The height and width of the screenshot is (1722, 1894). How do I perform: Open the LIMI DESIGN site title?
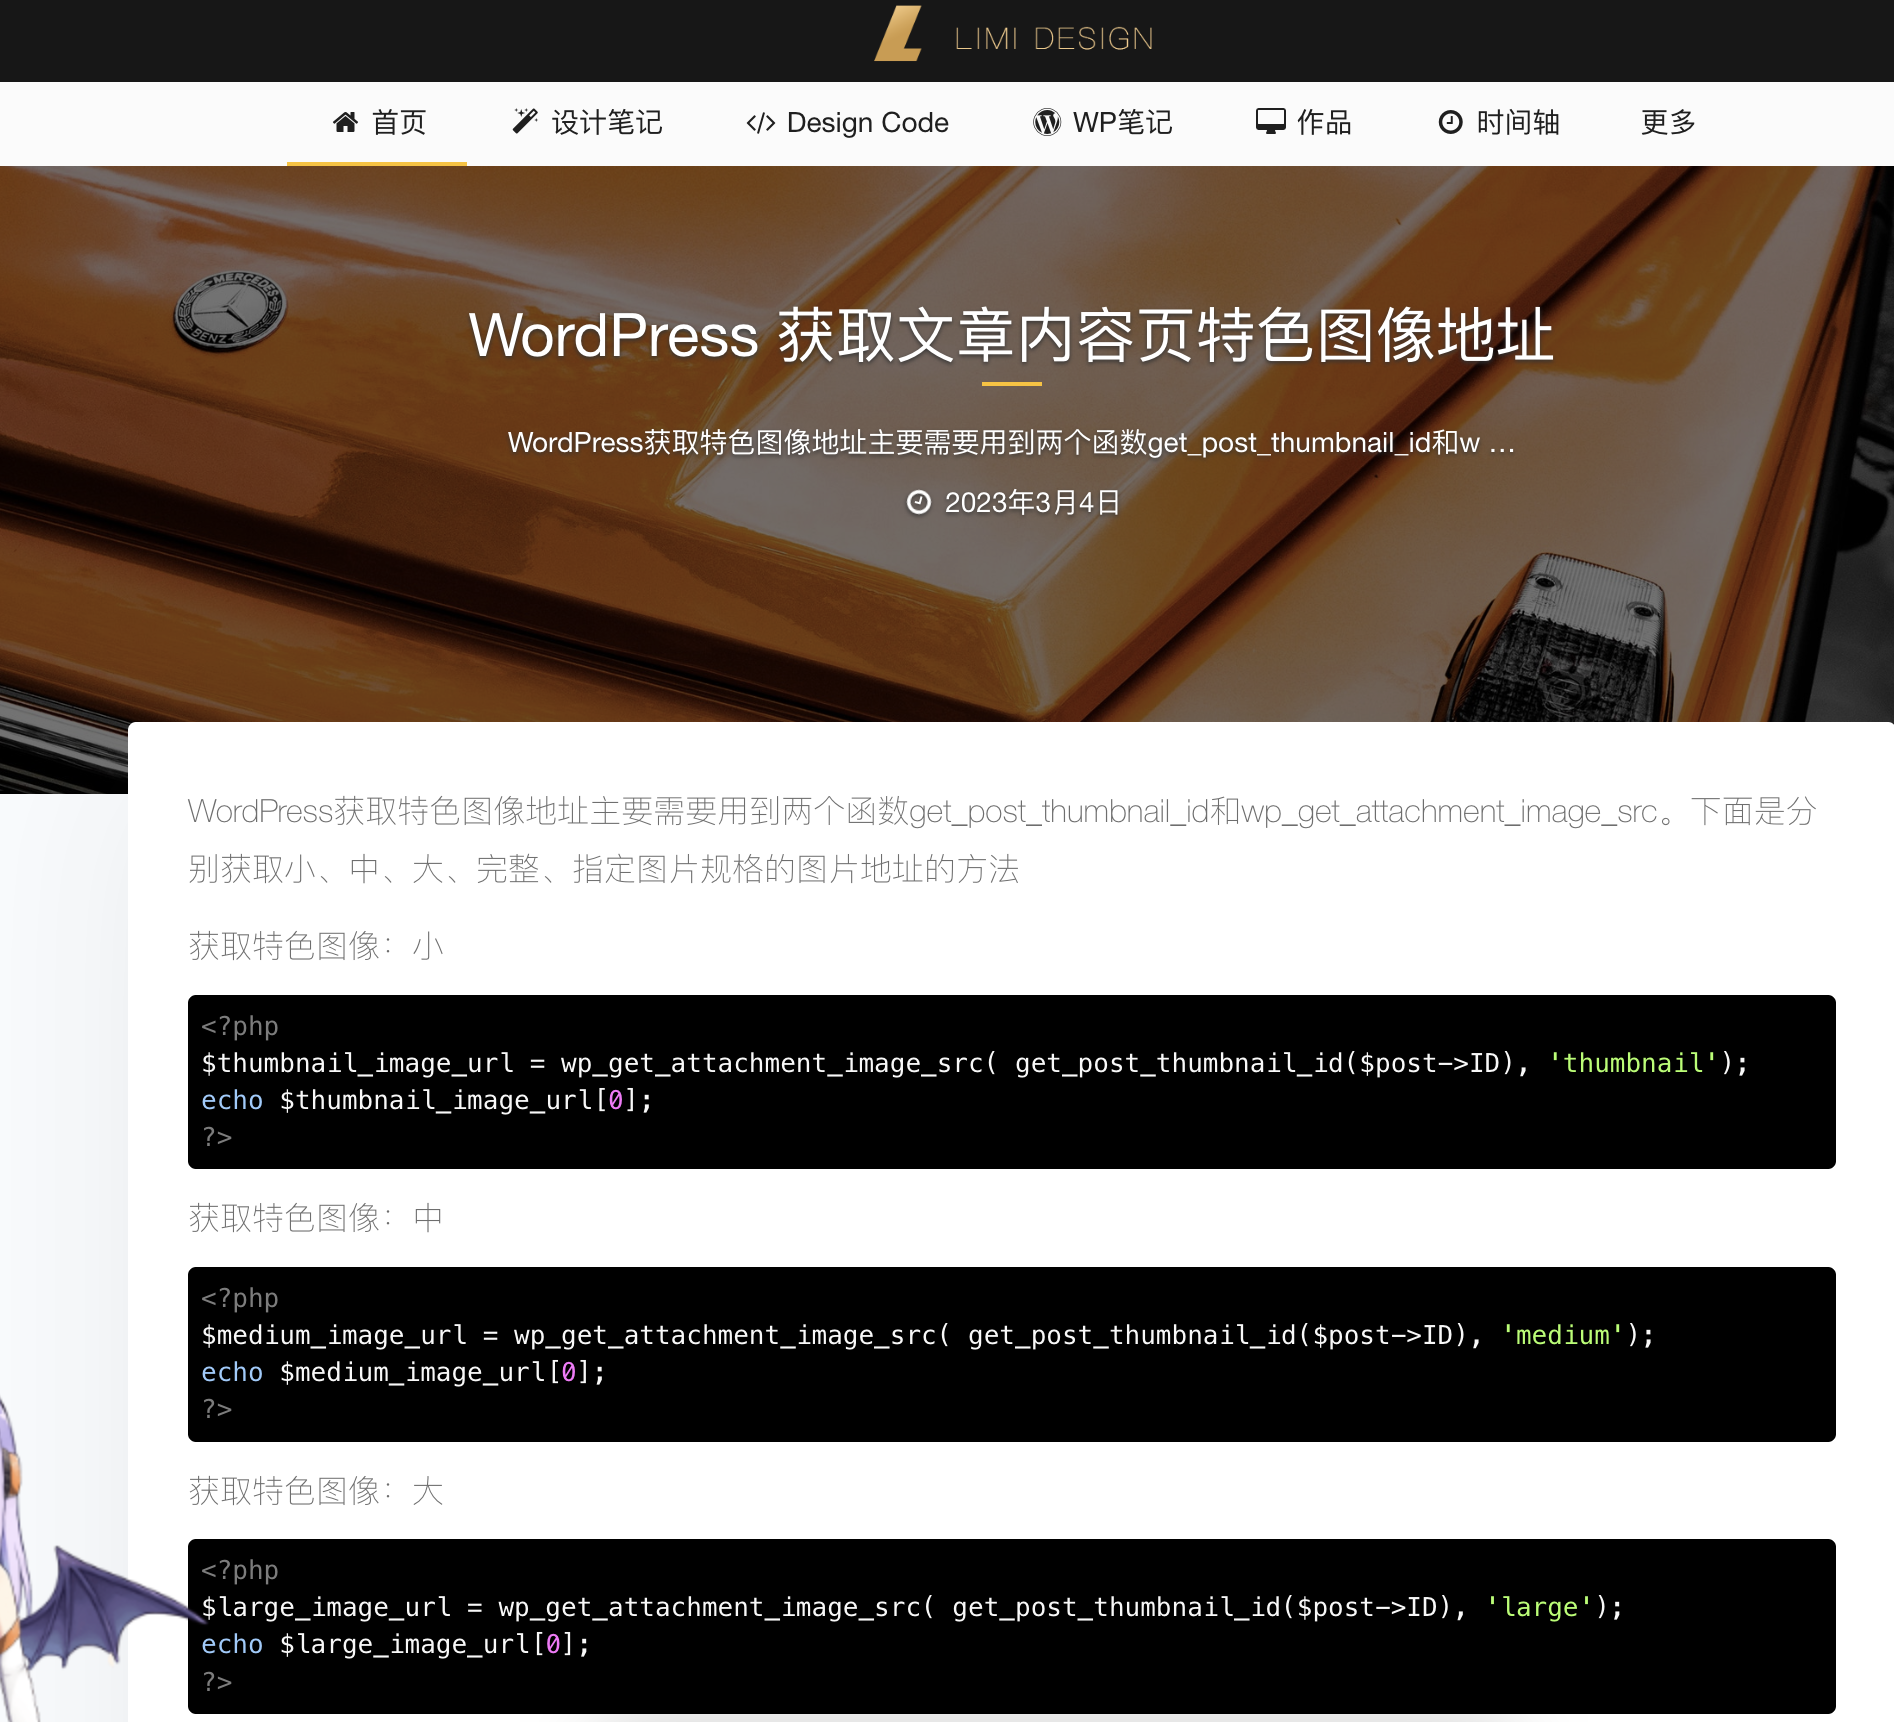tap(1054, 39)
